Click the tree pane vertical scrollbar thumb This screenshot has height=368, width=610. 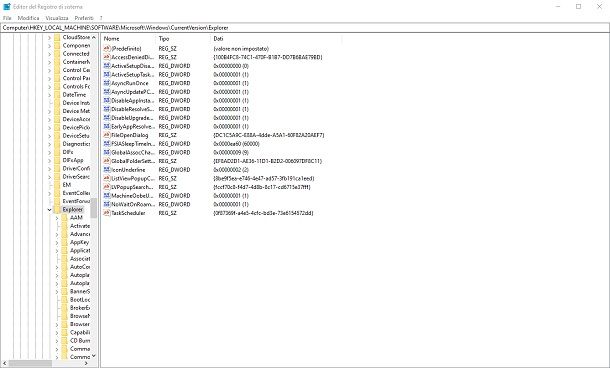point(94,208)
